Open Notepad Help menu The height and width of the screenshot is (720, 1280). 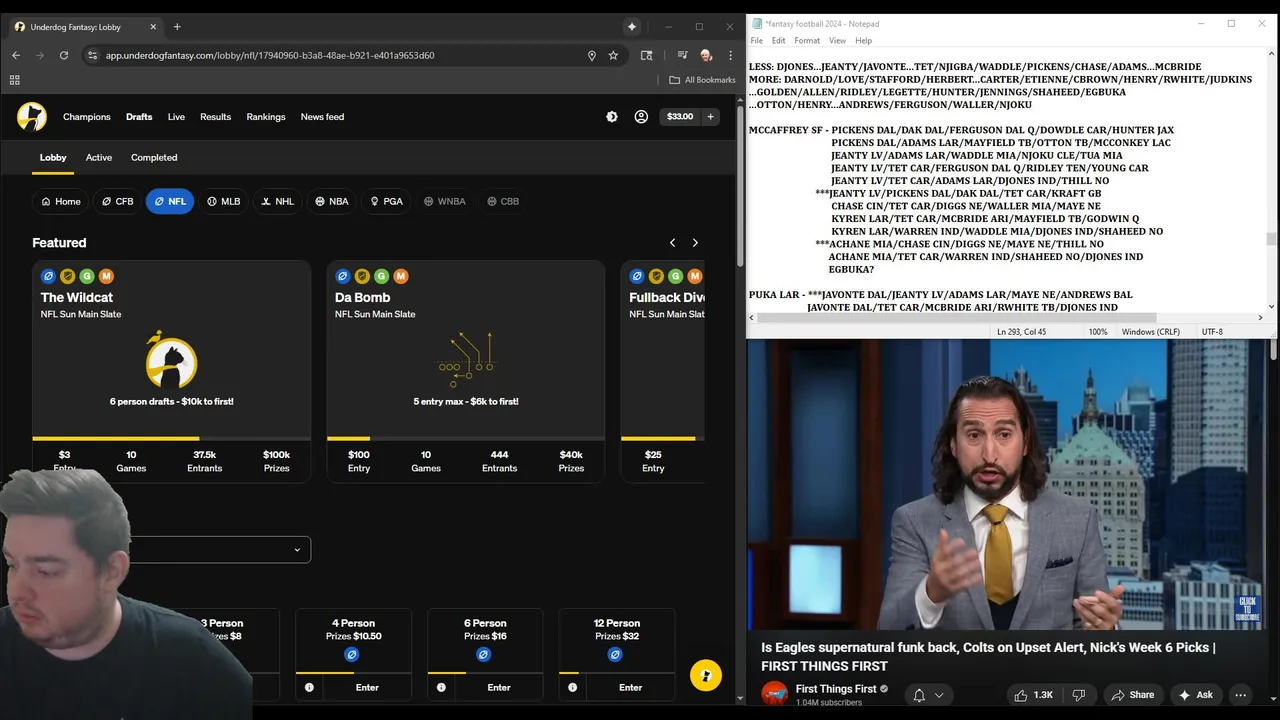click(x=863, y=41)
